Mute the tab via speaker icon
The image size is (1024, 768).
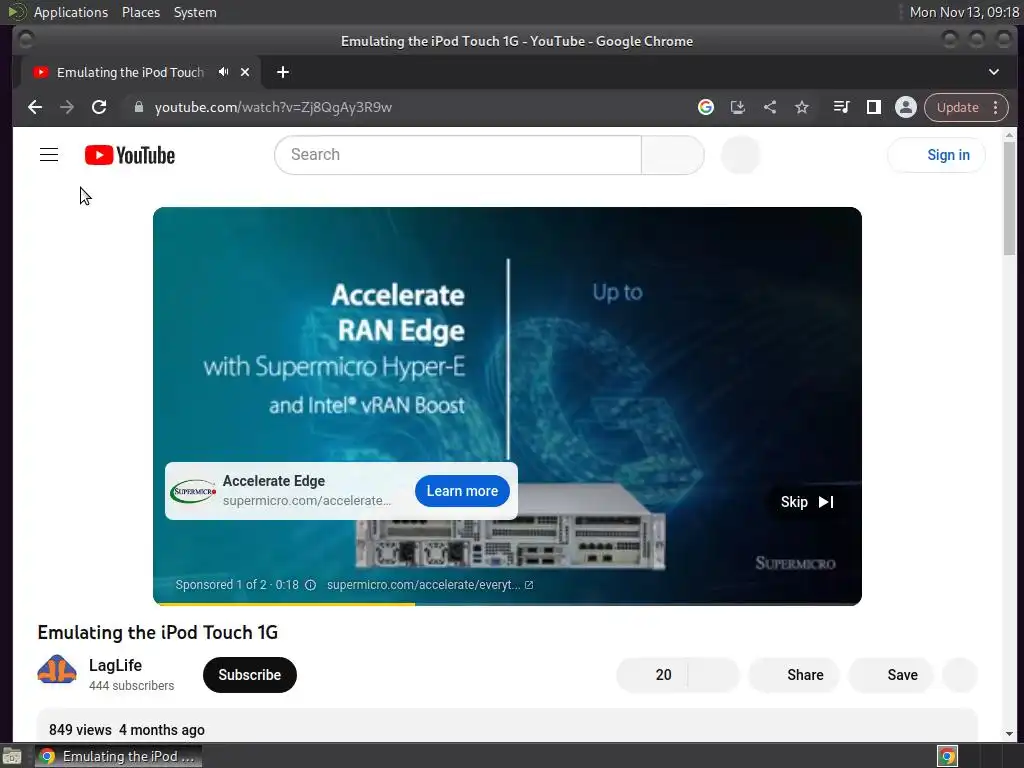(224, 72)
